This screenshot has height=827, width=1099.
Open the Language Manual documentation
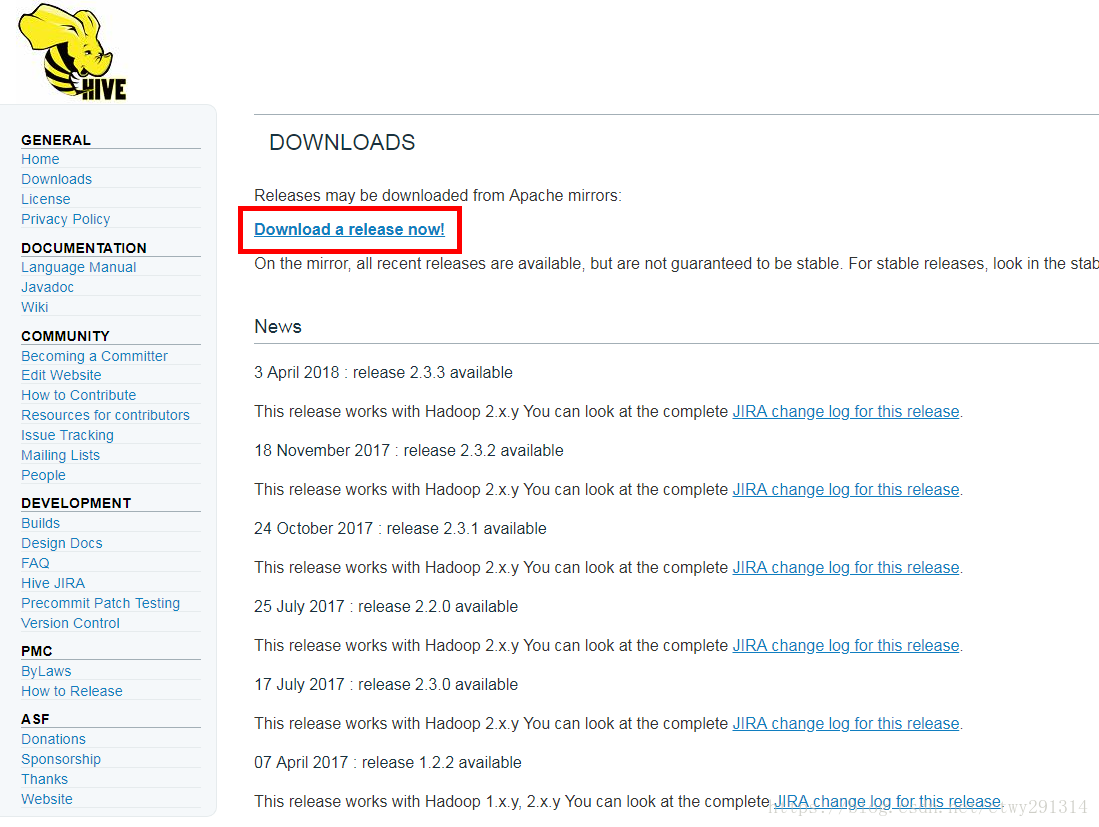click(x=78, y=267)
